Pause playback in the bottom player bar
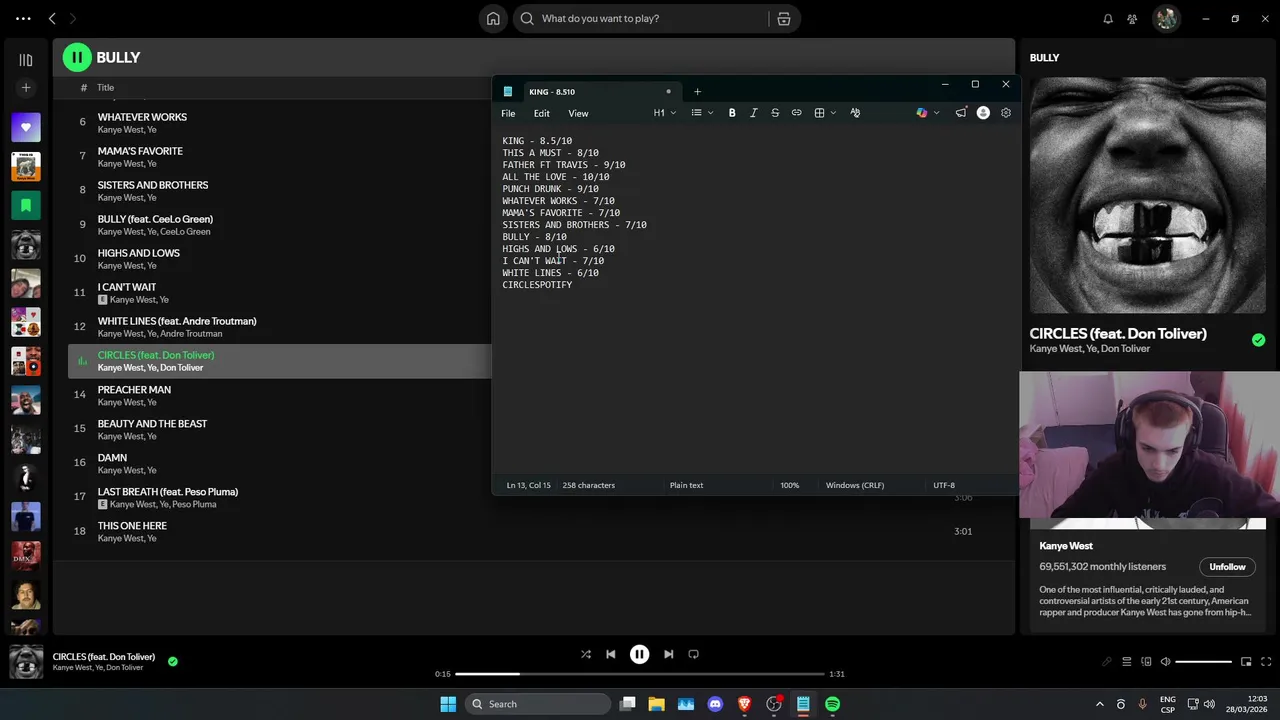Screen dimensions: 1280x720 click(x=639, y=654)
